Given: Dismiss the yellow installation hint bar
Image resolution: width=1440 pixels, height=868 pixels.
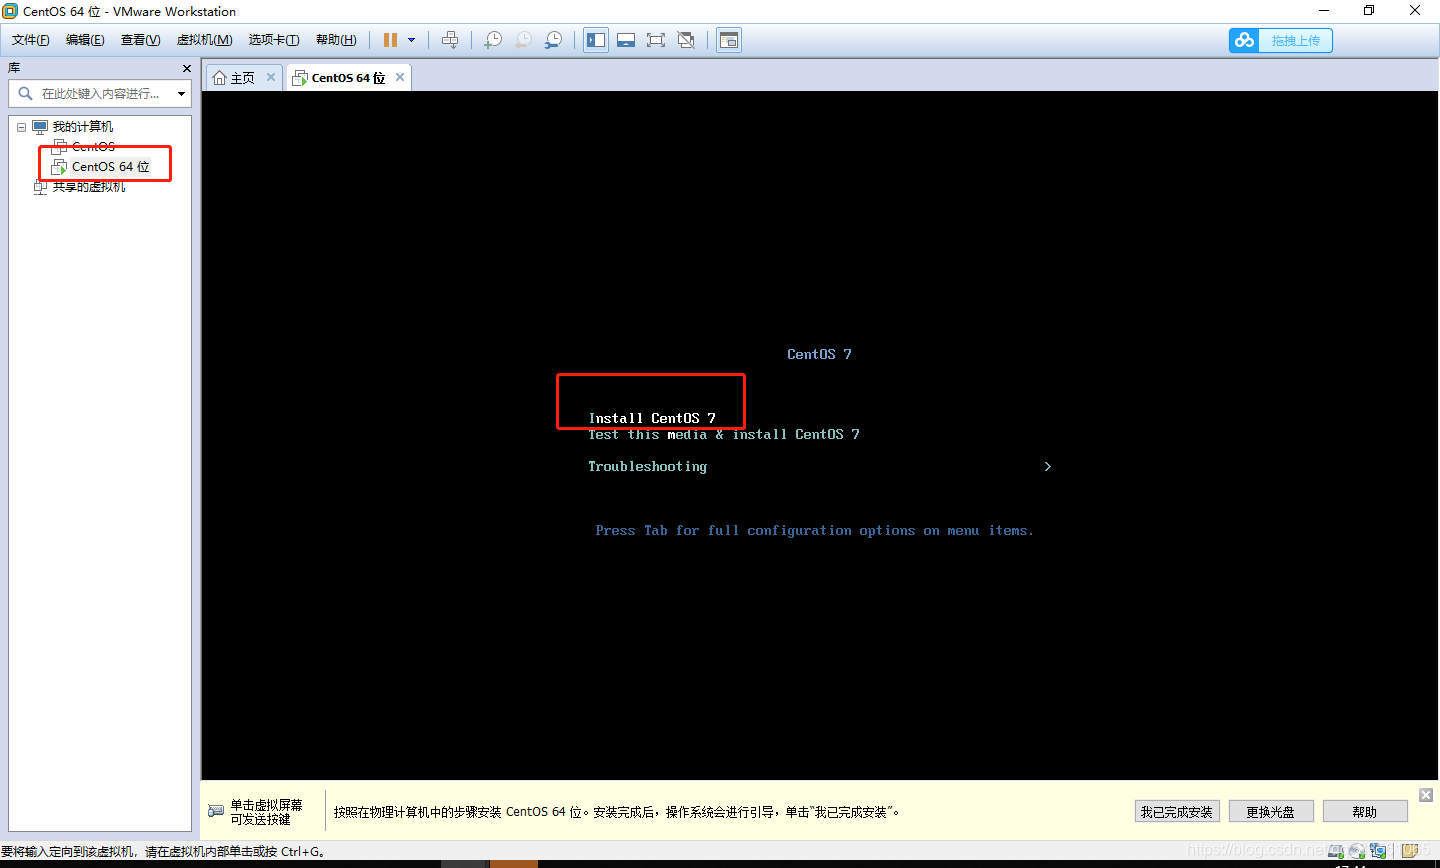Looking at the screenshot, I should pyautogui.click(x=1426, y=794).
